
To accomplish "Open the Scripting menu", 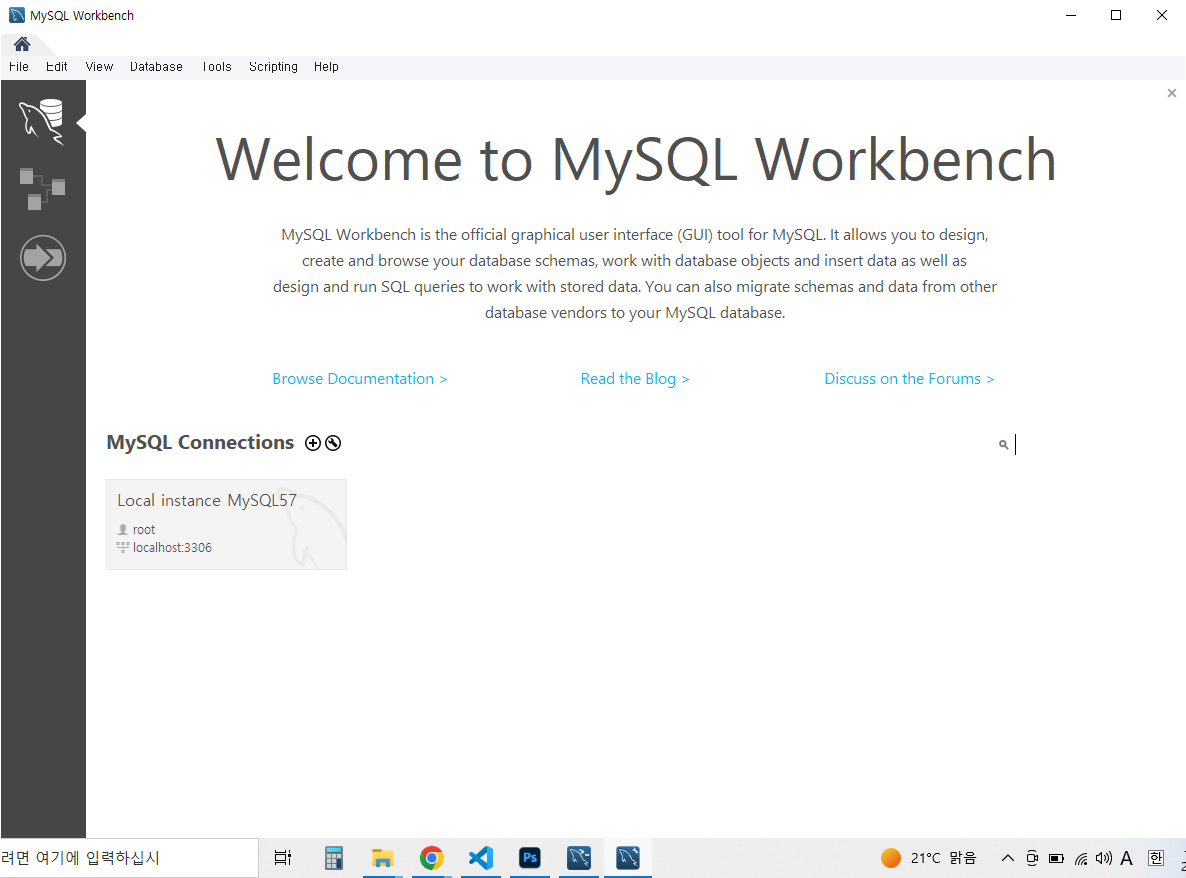I will 273,67.
